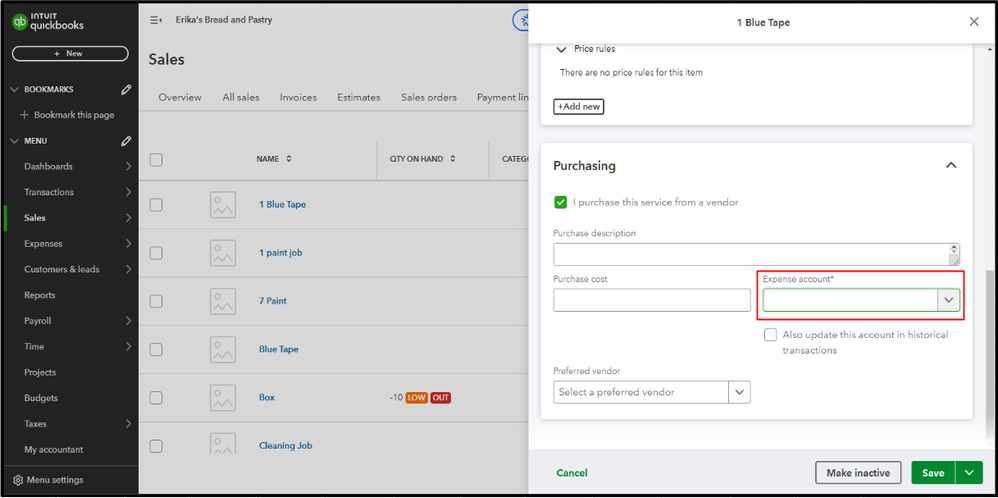Collapse the left navigation menu icon
Image resolution: width=998 pixels, height=498 pixels.
pyautogui.click(x=155, y=20)
